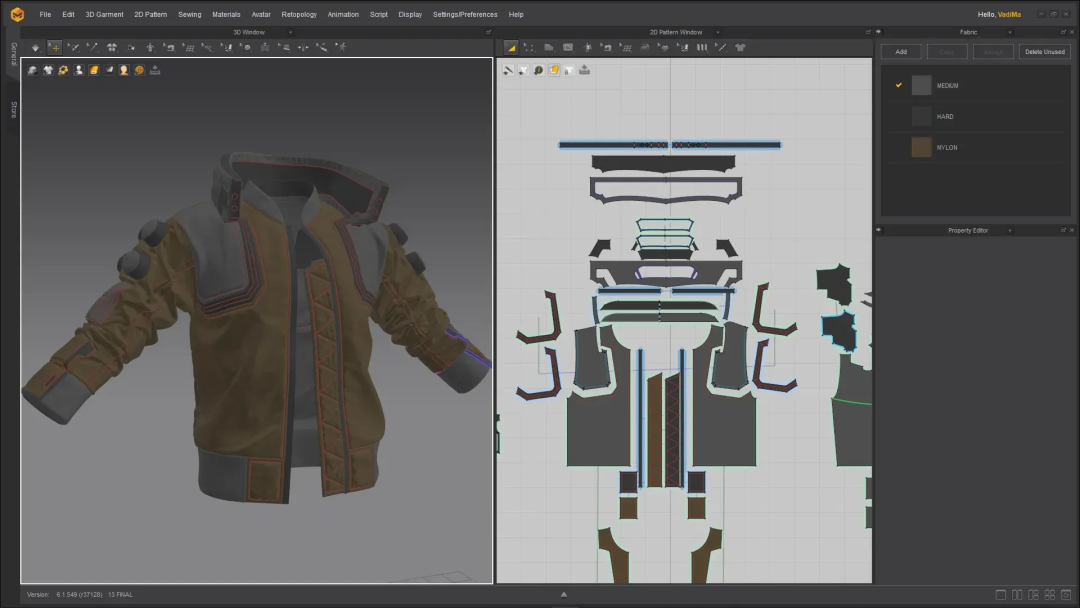
Task: Click the Delete Unused button
Action: coord(1044,52)
